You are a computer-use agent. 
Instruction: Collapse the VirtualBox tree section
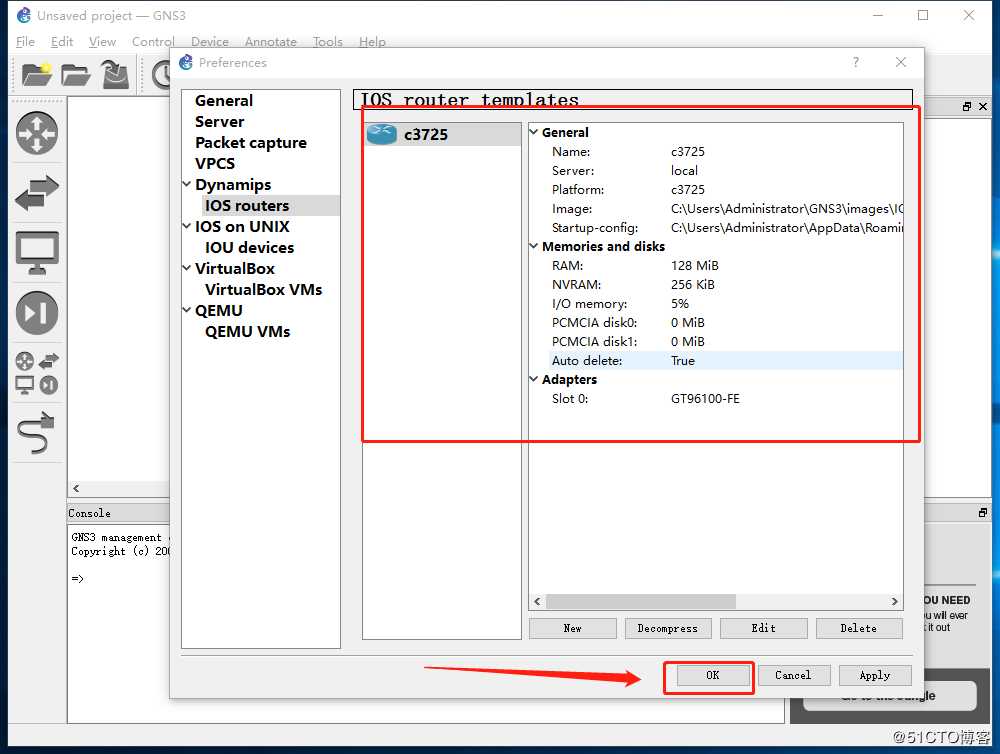[187, 269]
